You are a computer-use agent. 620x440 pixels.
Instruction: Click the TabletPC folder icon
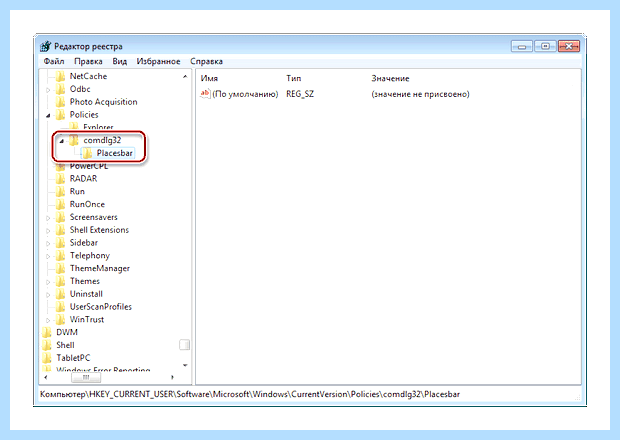47,358
